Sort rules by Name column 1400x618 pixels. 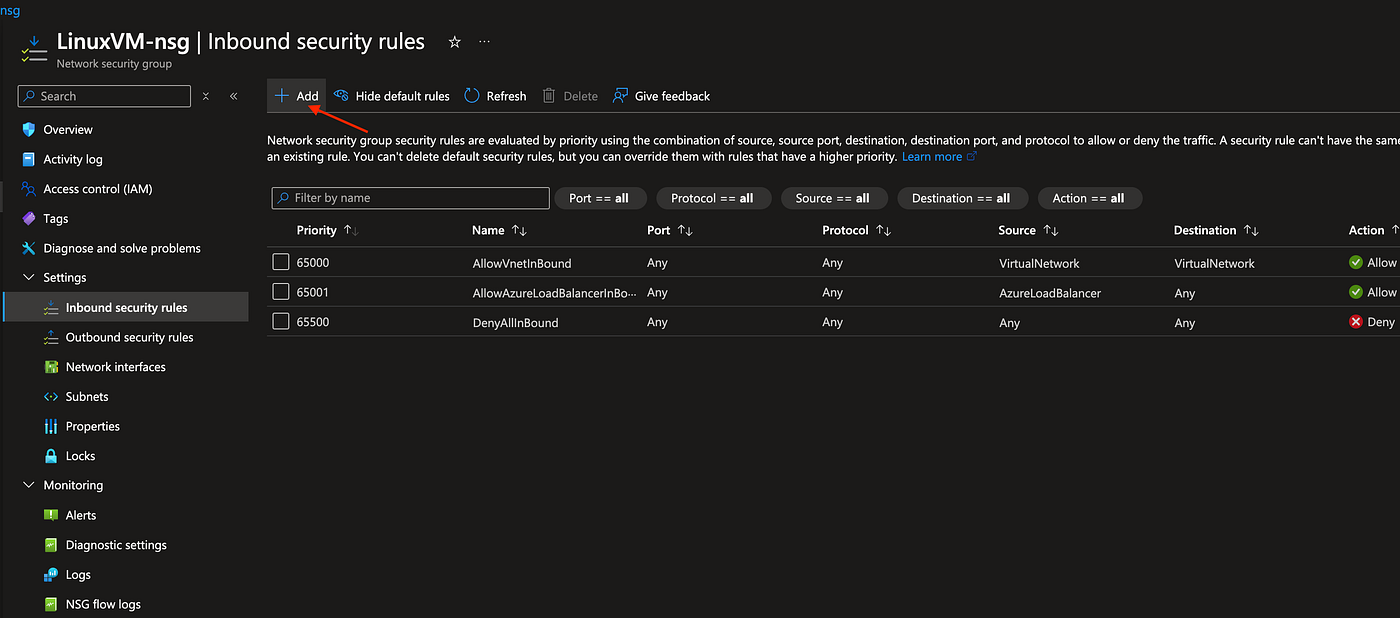[499, 230]
